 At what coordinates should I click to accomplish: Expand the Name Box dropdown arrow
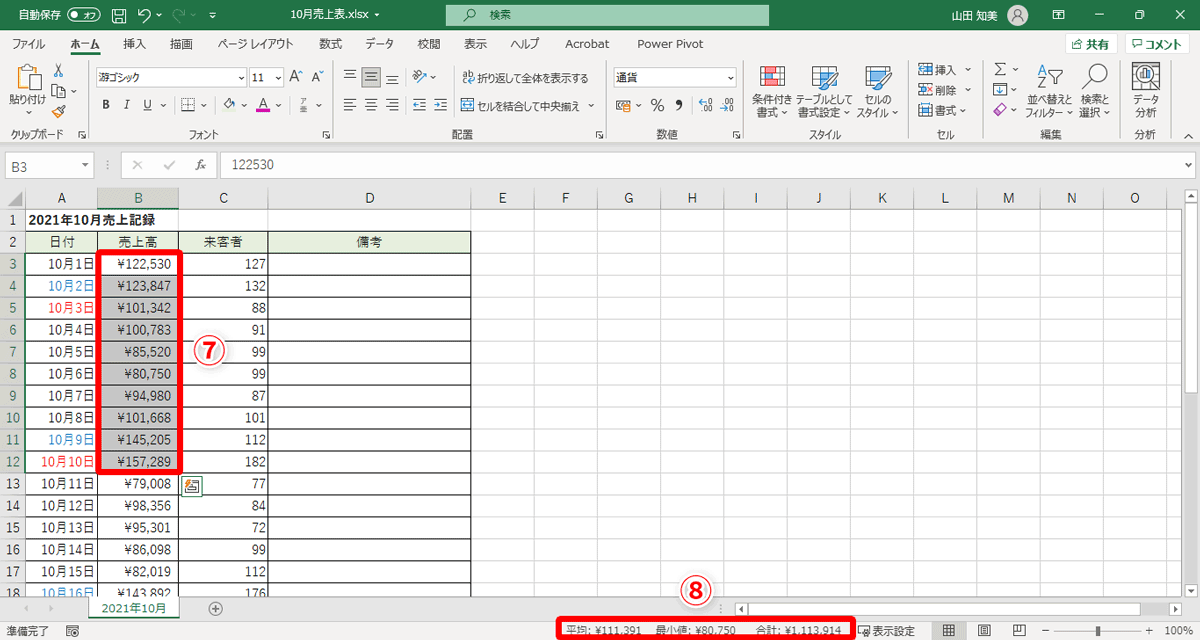point(85,165)
